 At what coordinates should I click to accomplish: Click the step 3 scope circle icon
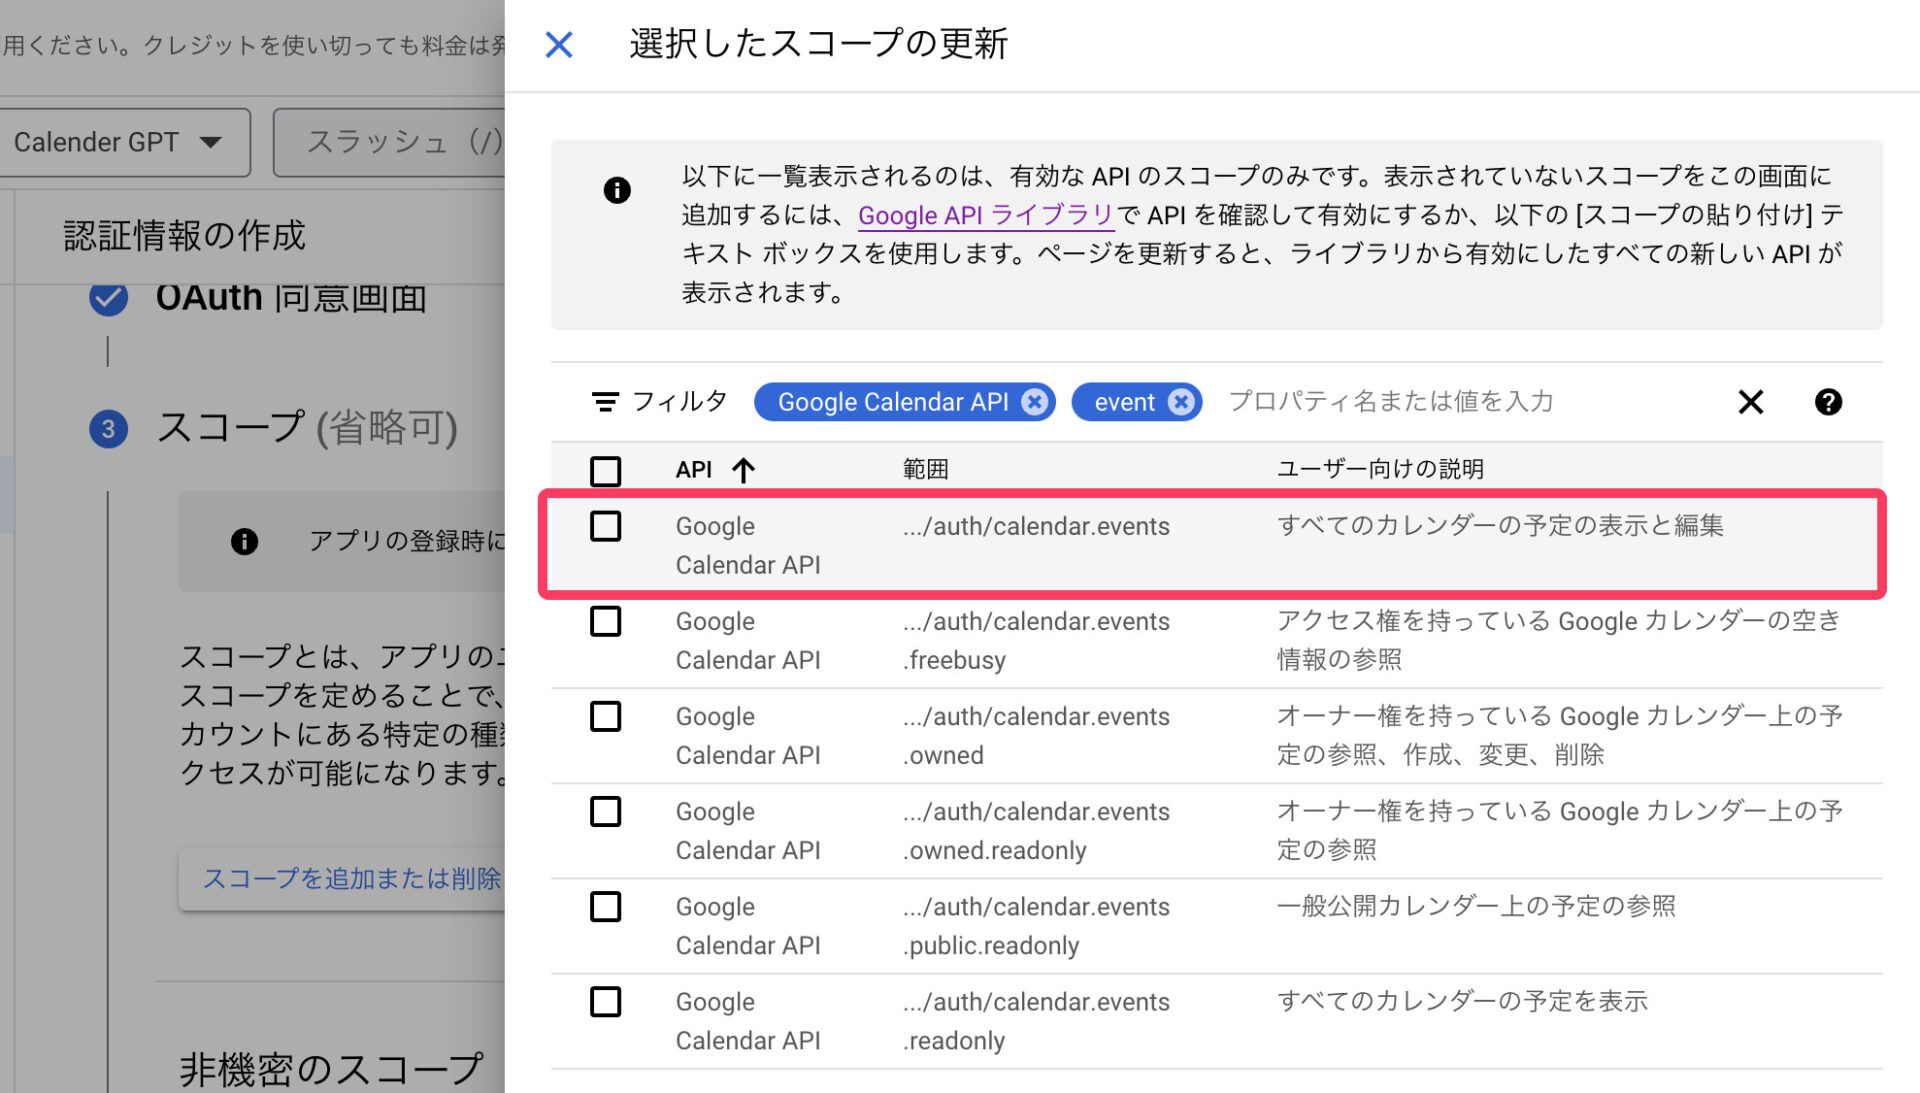pyautogui.click(x=108, y=429)
